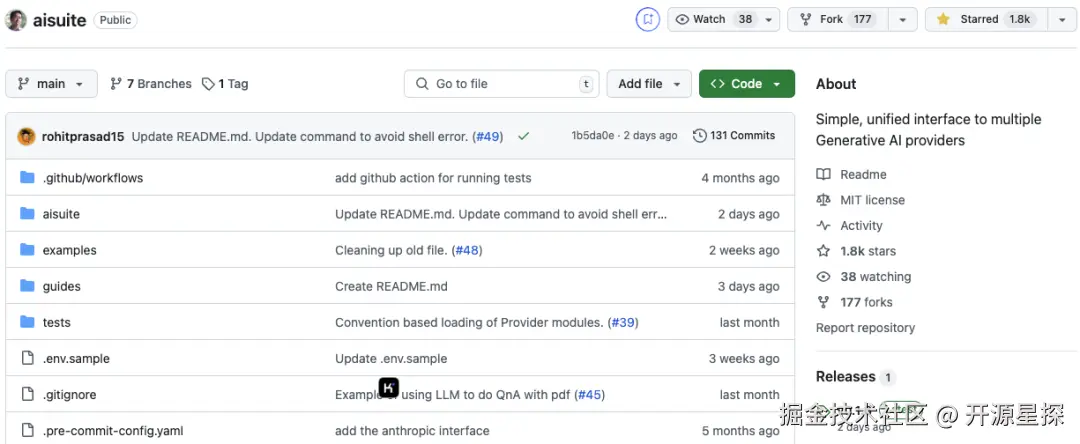Image resolution: width=1080 pixels, height=444 pixels.
Task: Click the scales icon beside MIT license
Action: (x=823, y=200)
